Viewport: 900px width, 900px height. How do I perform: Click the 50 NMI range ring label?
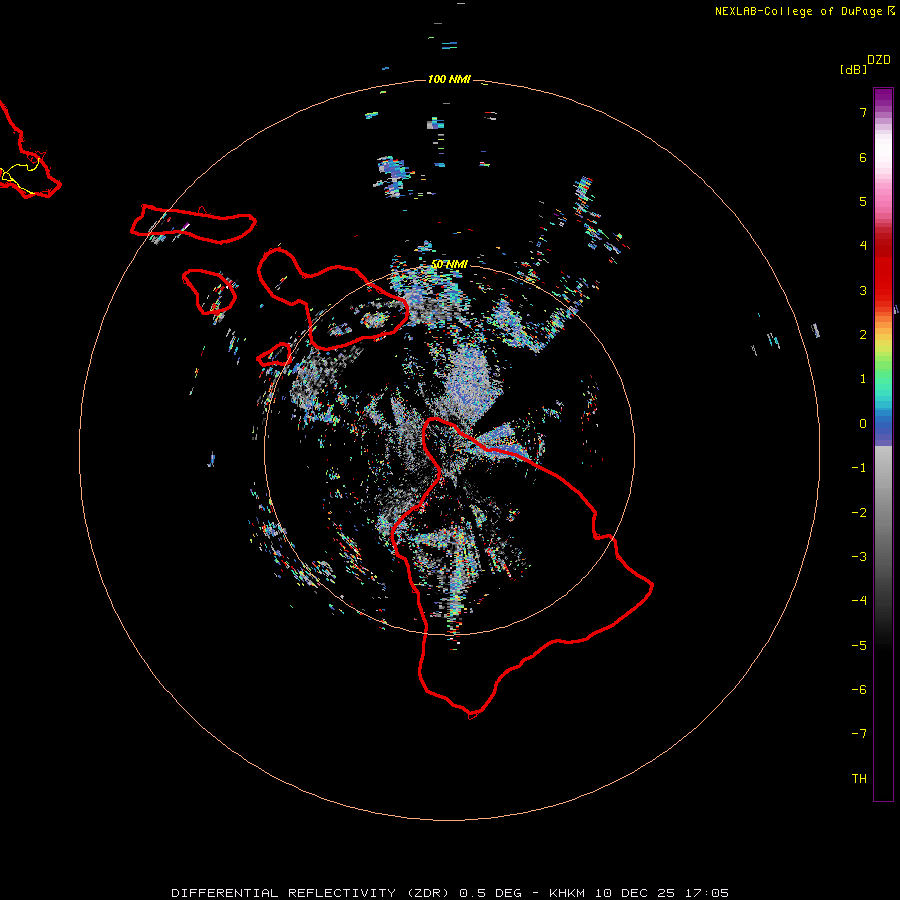(449, 264)
